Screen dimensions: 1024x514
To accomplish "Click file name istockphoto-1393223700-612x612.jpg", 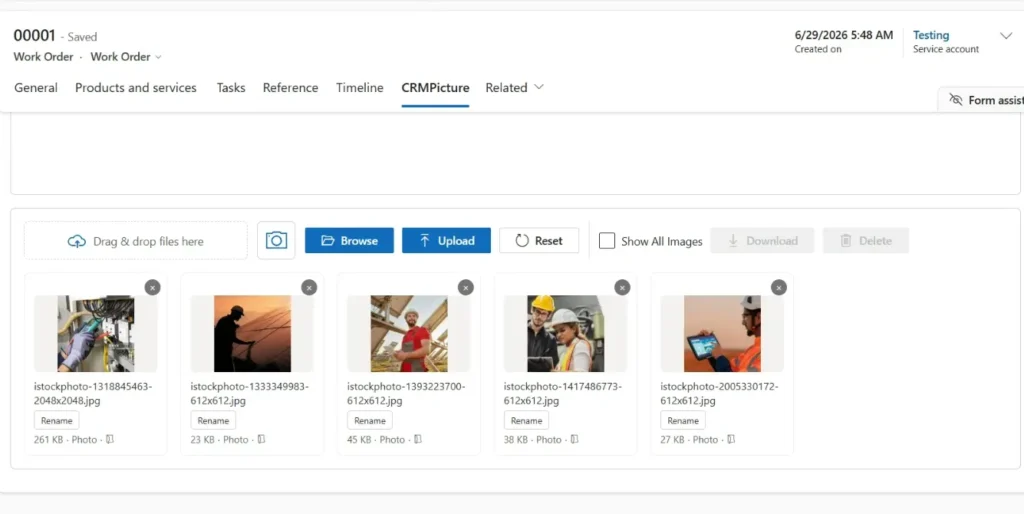I will 406,393.
